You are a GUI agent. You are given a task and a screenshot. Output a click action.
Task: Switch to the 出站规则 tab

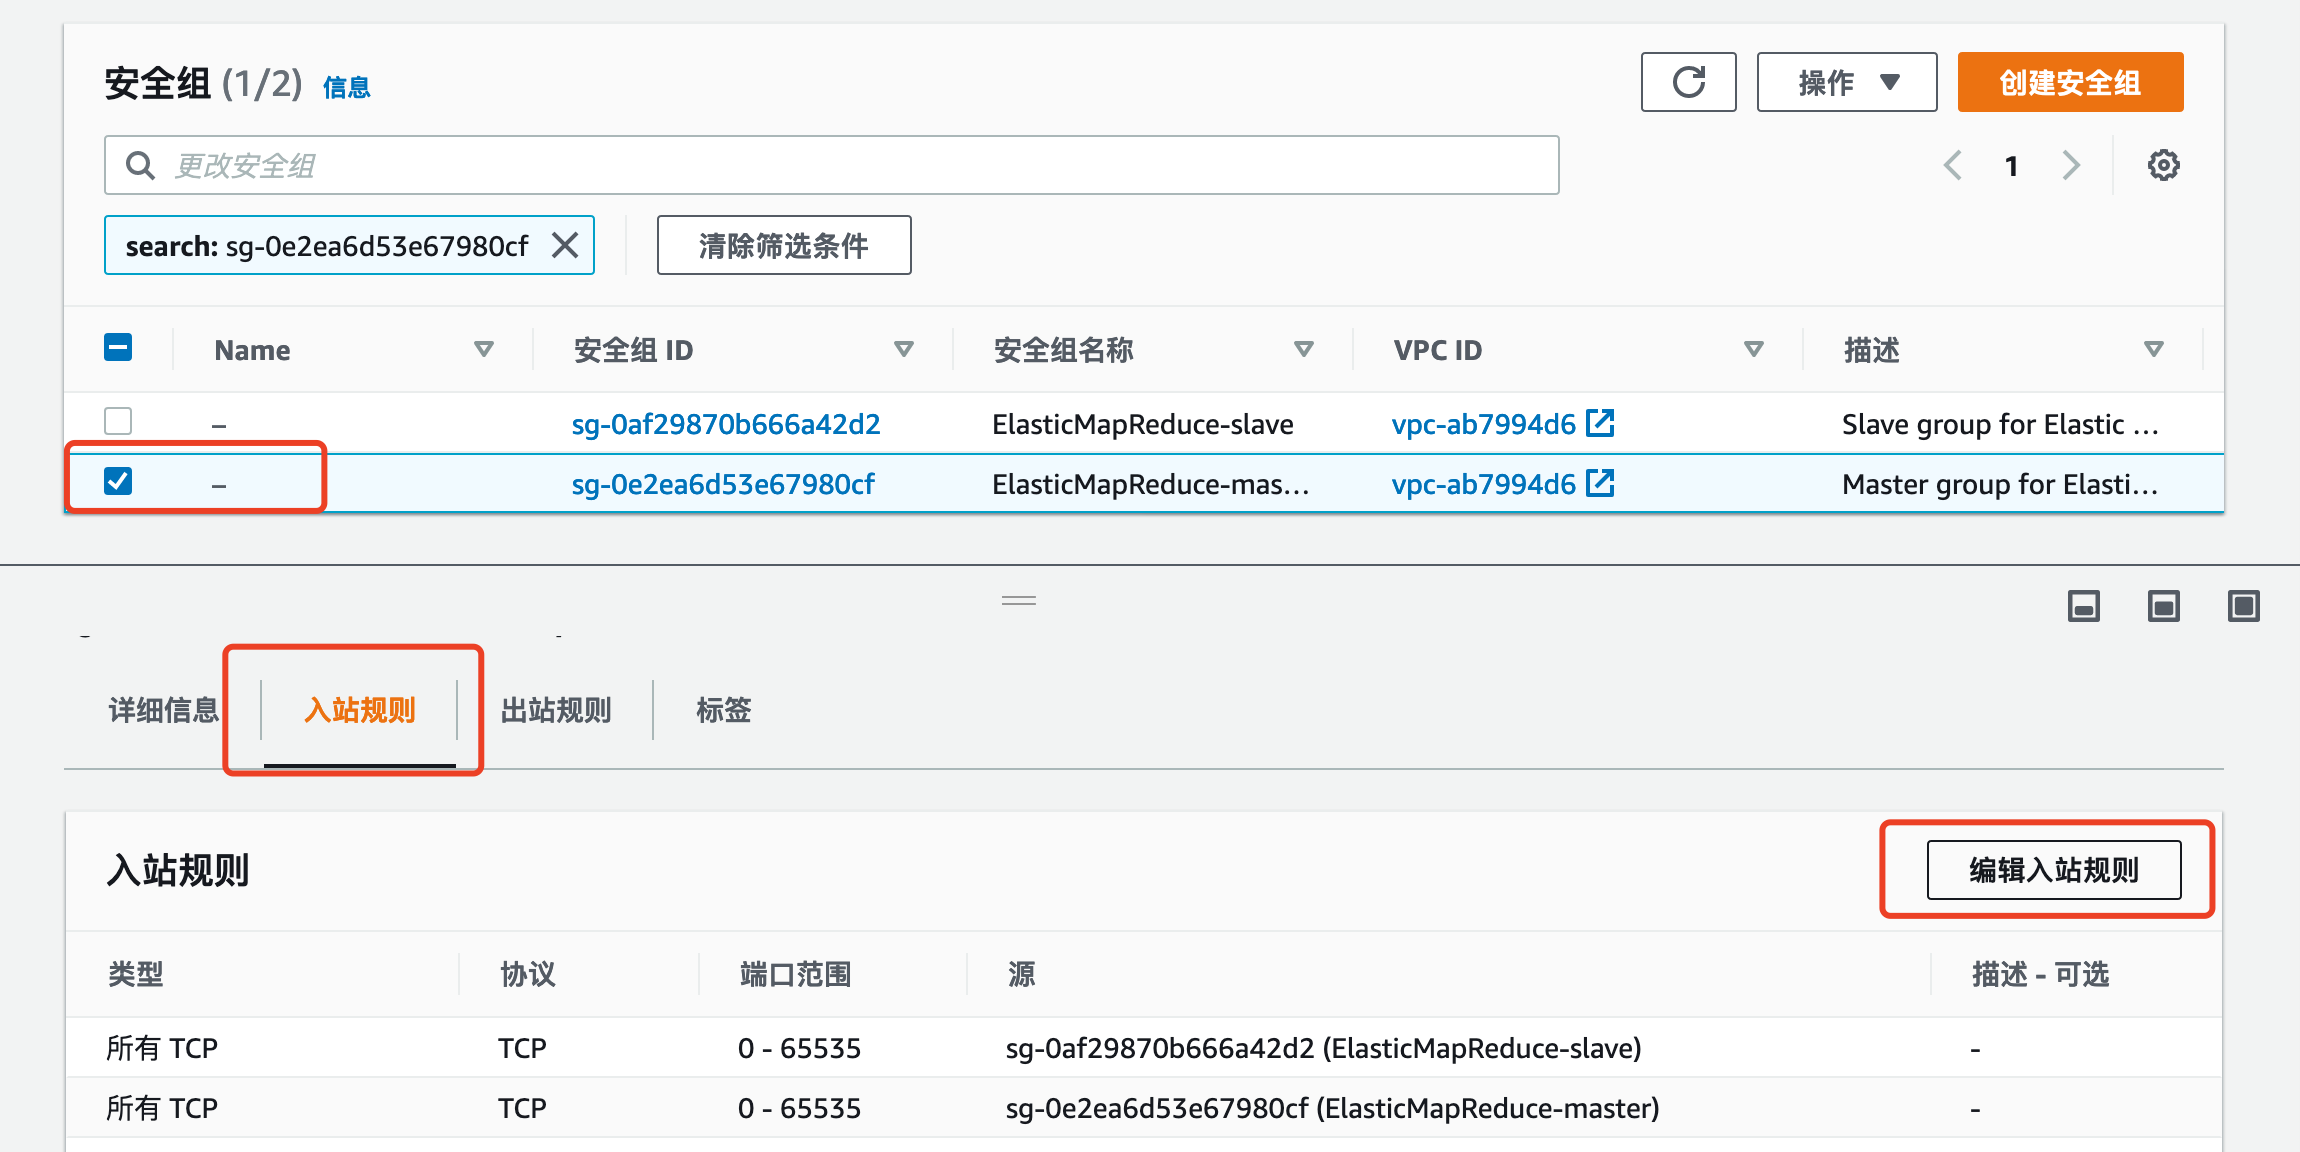555,710
